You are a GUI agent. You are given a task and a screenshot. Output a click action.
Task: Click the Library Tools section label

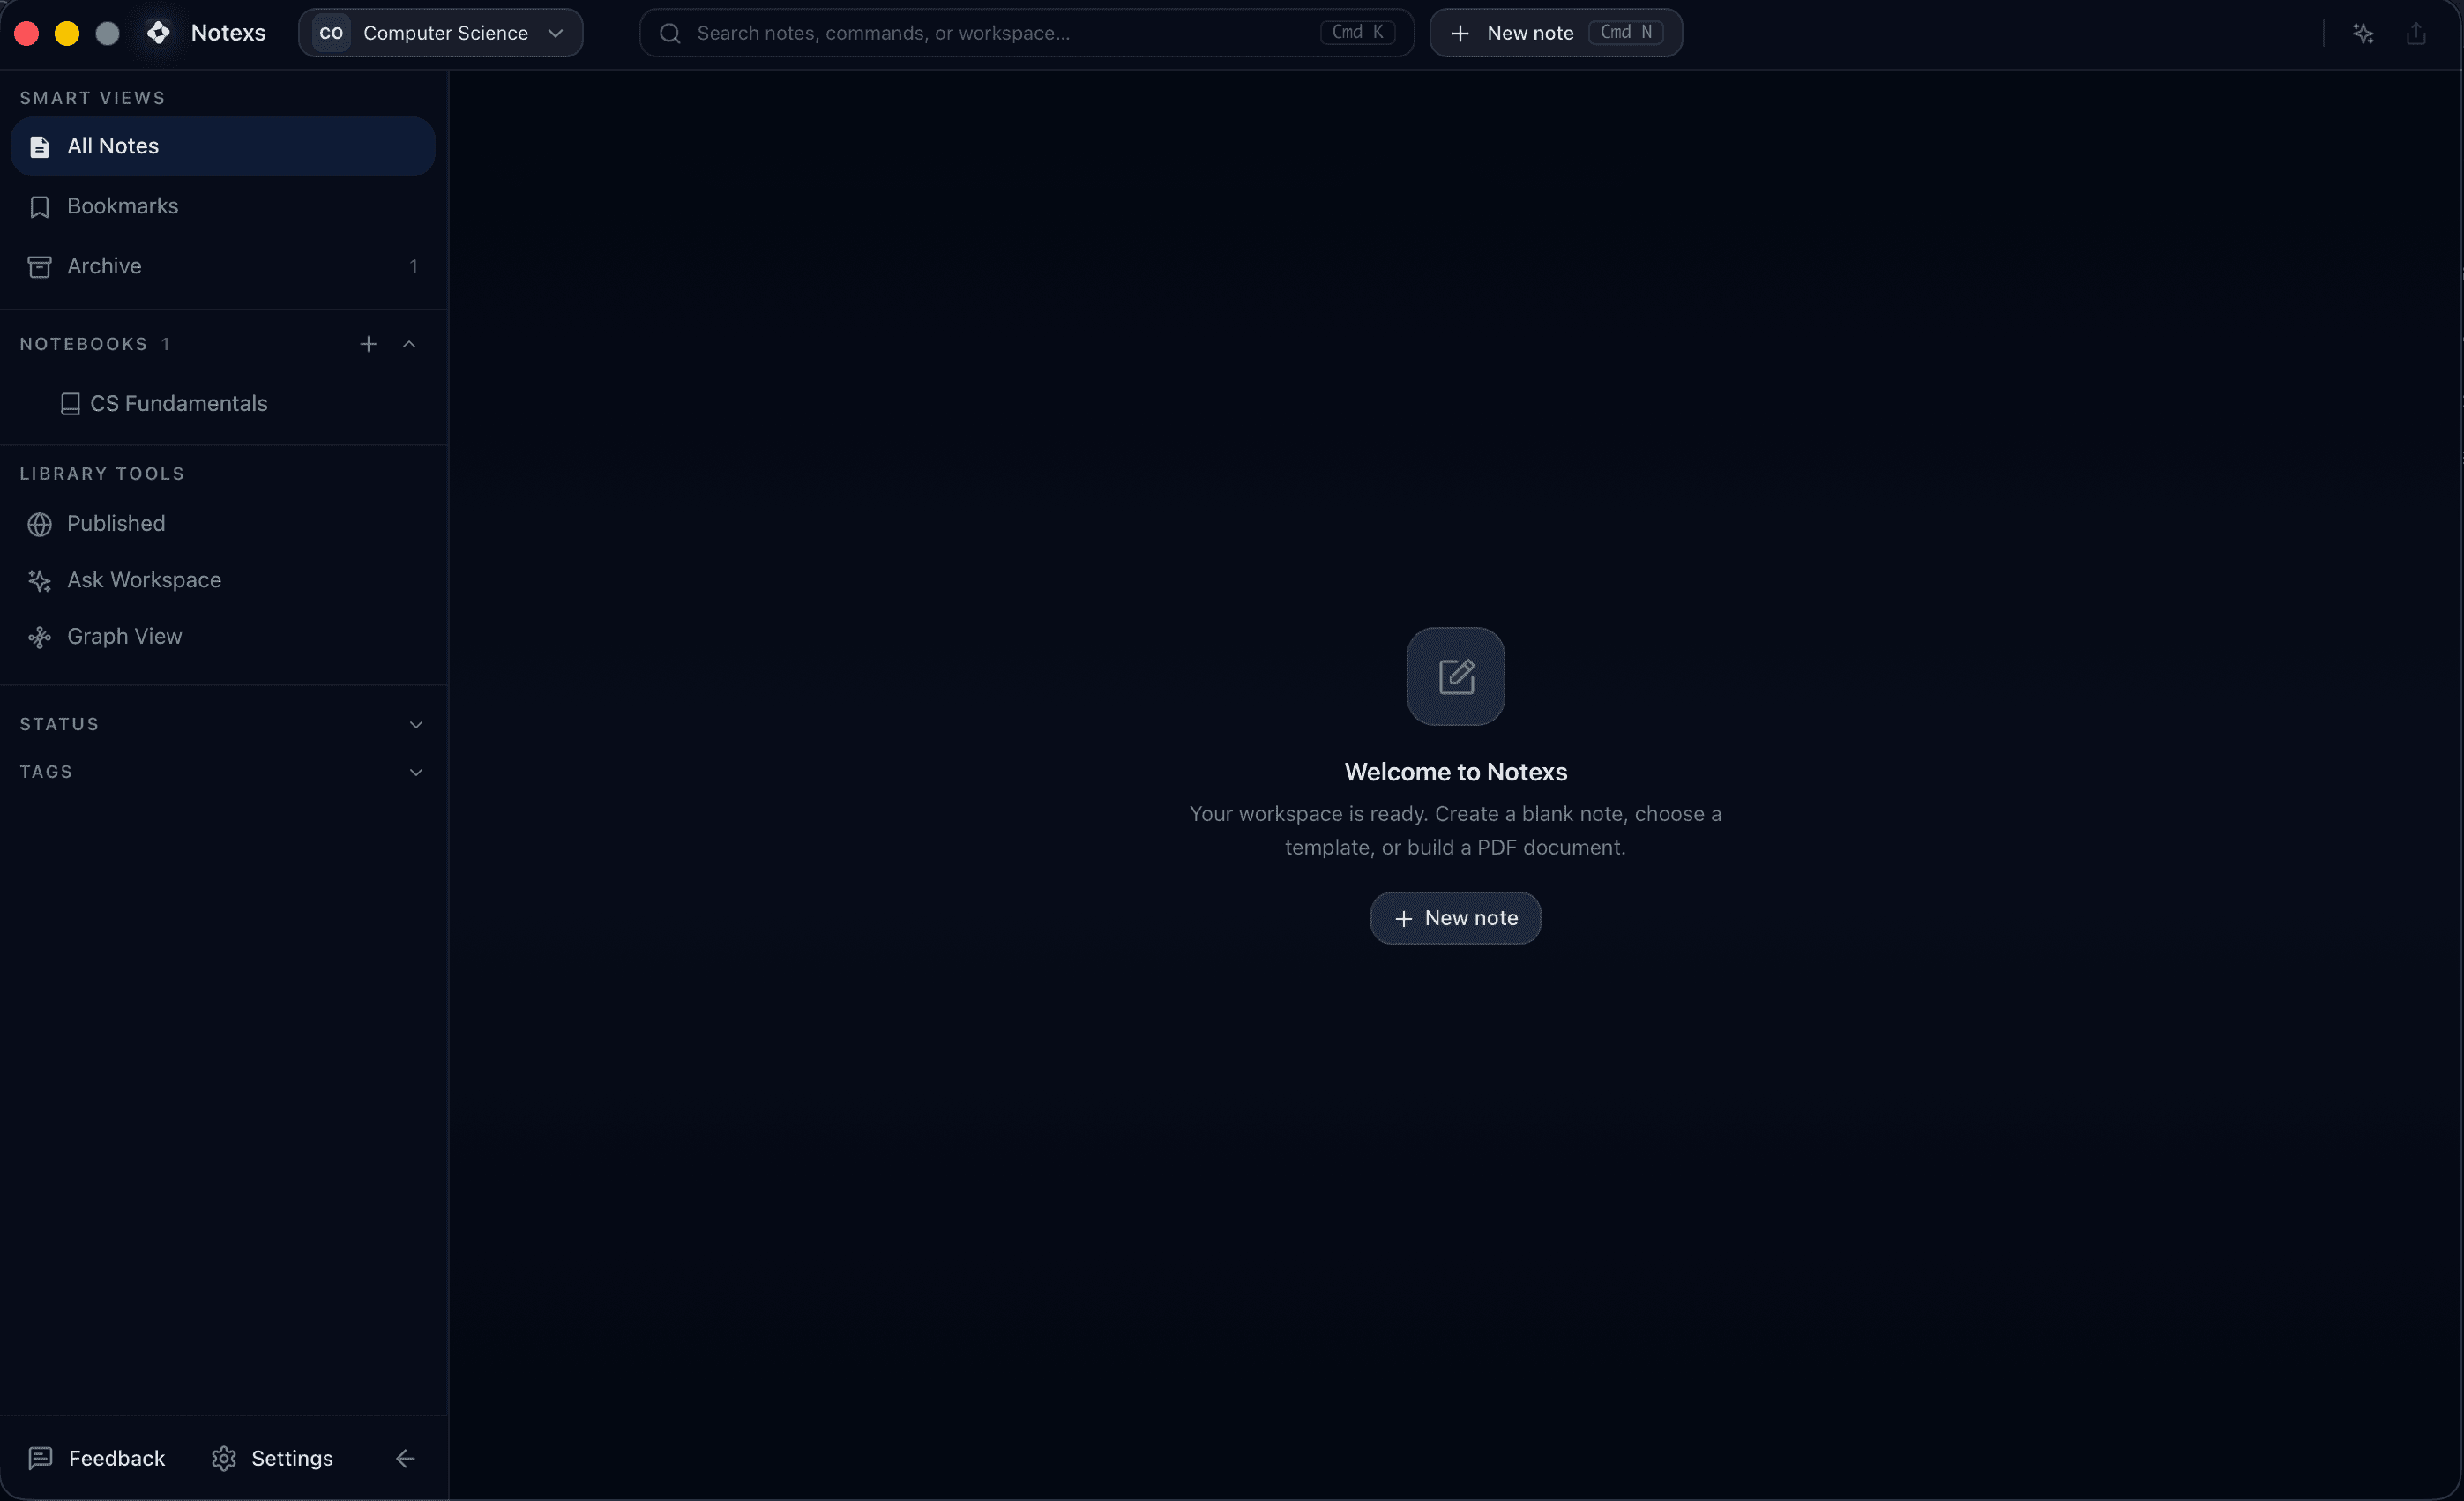click(102, 474)
